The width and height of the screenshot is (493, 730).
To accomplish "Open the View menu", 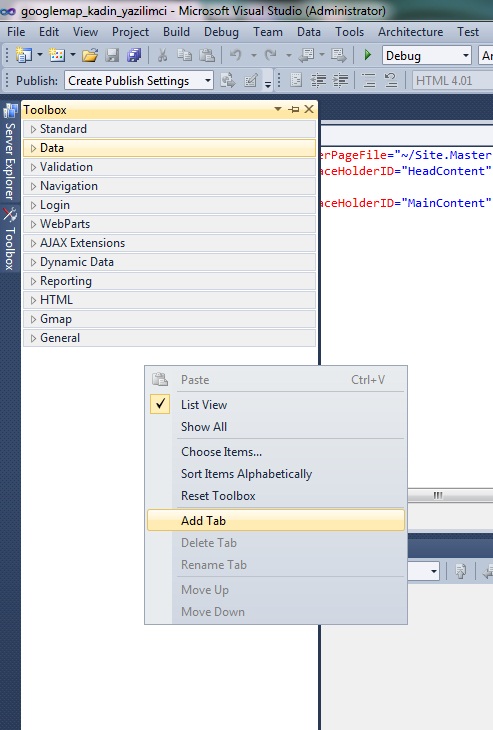I will pos(86,32).
